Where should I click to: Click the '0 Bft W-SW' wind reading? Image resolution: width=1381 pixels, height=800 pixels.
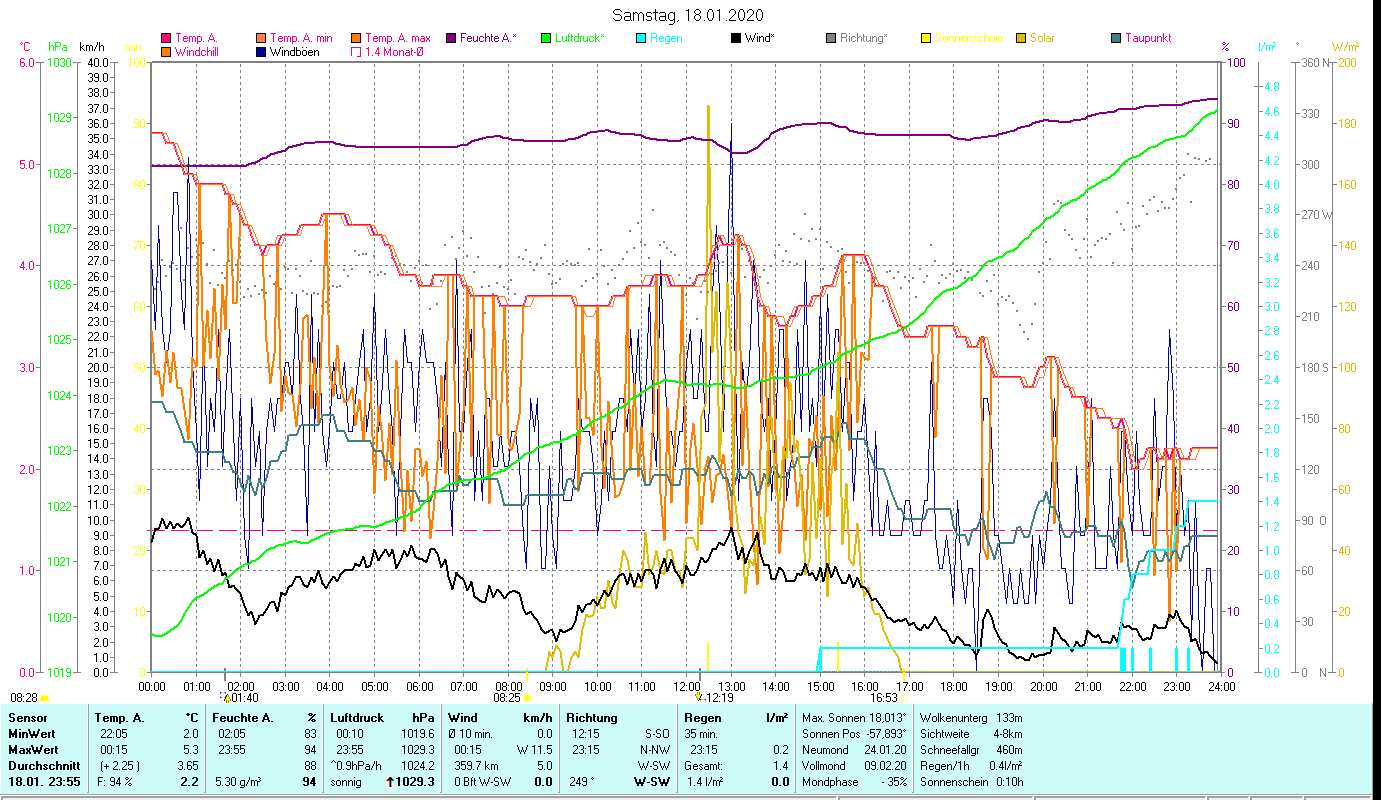tap(481, 782)
